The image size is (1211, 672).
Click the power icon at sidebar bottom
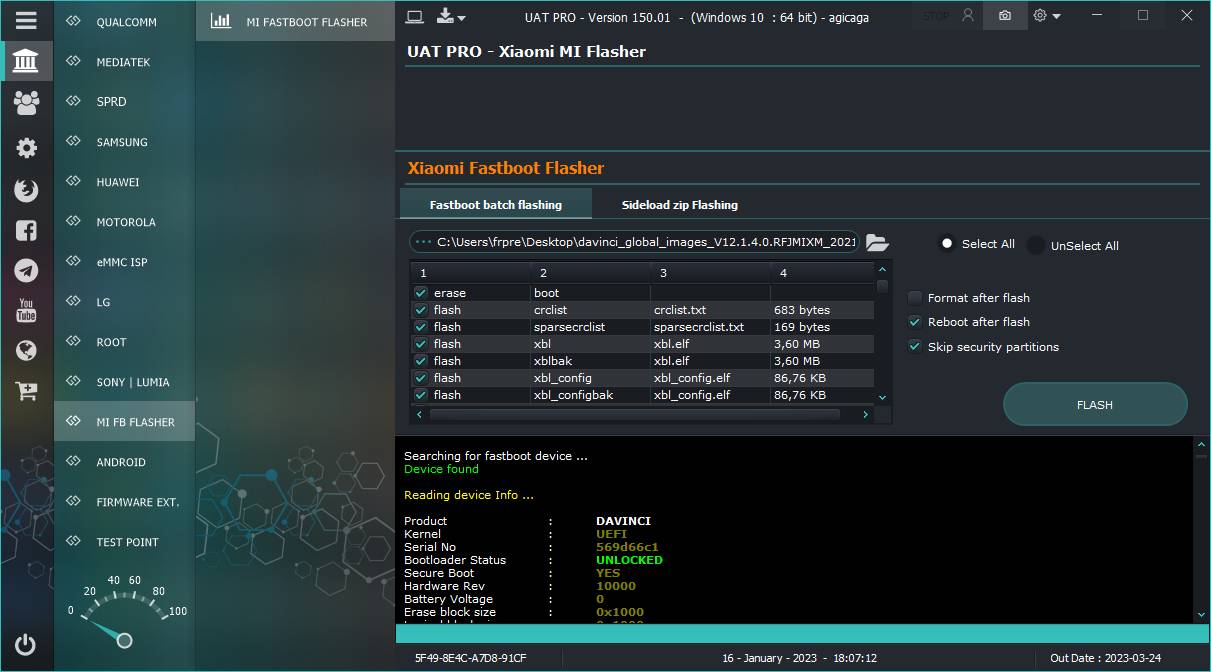tap(26, 645)
